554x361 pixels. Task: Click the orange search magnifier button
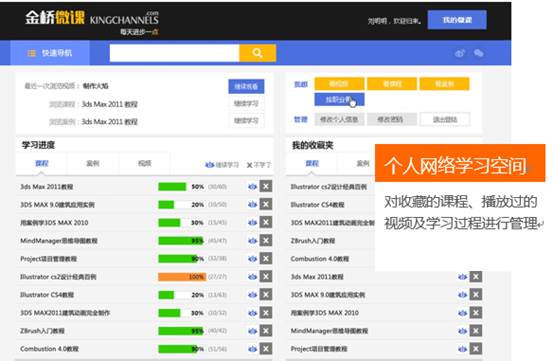tap(258, 53)
